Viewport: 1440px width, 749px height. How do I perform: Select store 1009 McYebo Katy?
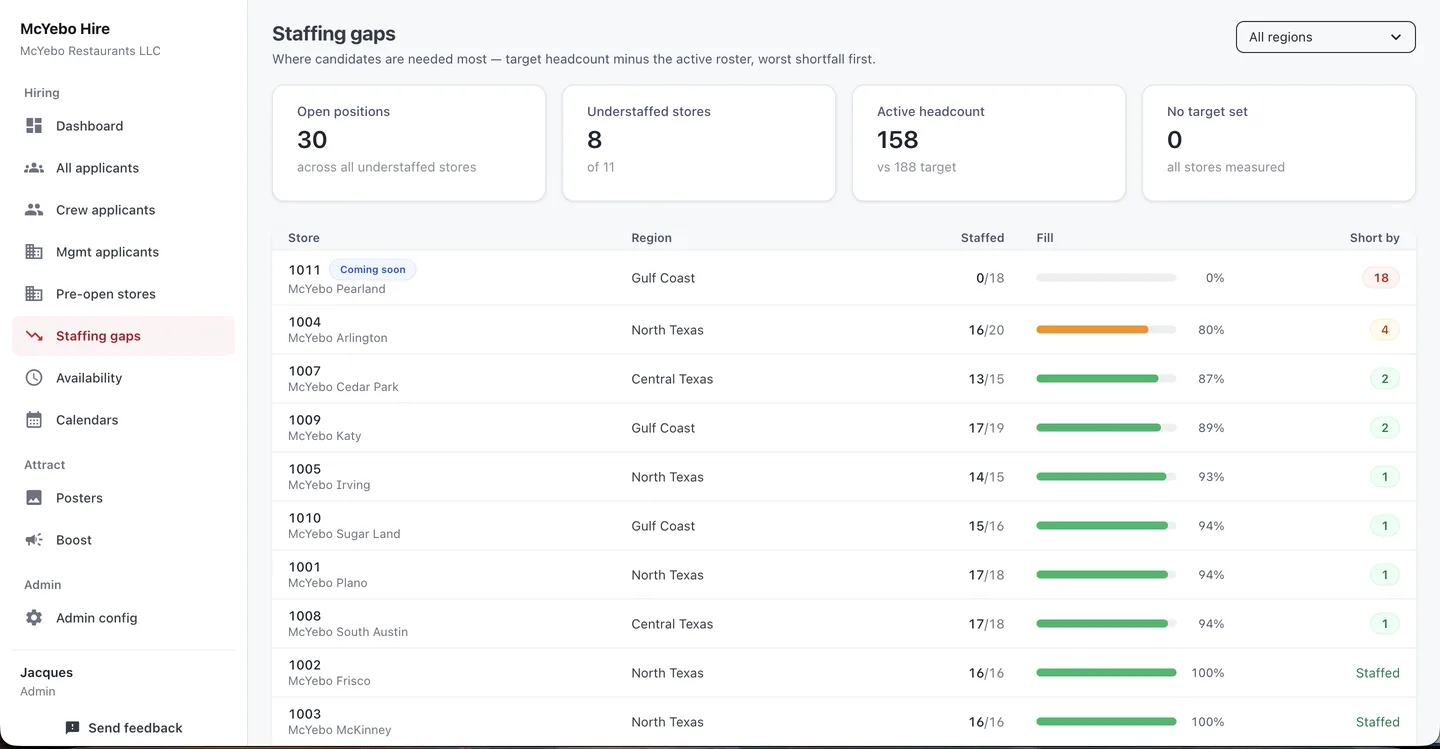point(844,428)
